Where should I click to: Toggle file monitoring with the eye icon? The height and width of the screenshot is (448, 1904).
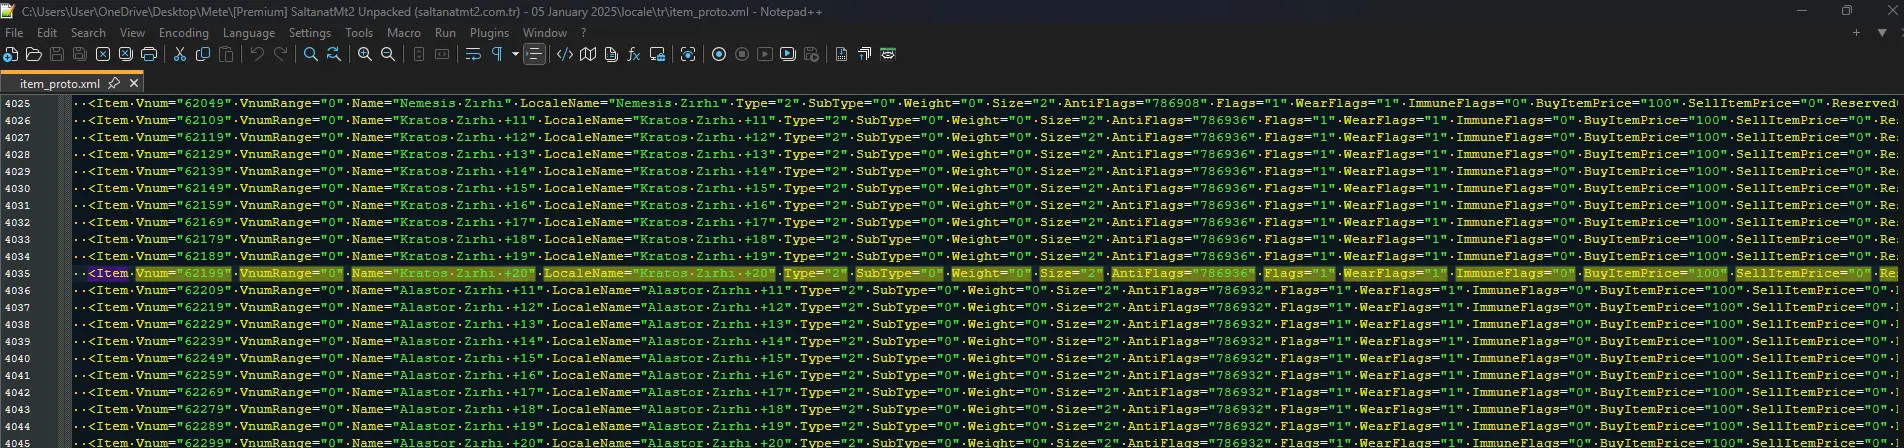click(688, 54)
